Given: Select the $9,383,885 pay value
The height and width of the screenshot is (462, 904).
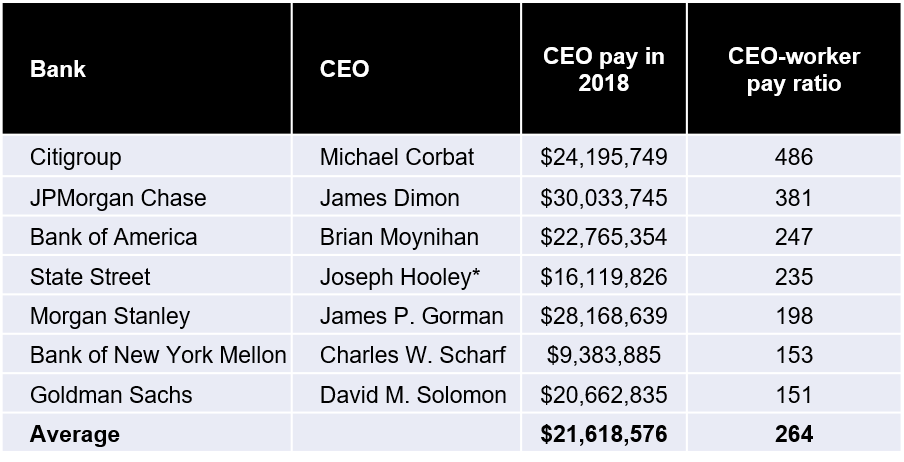Looking at the screenshot, I should click(603, 355).
